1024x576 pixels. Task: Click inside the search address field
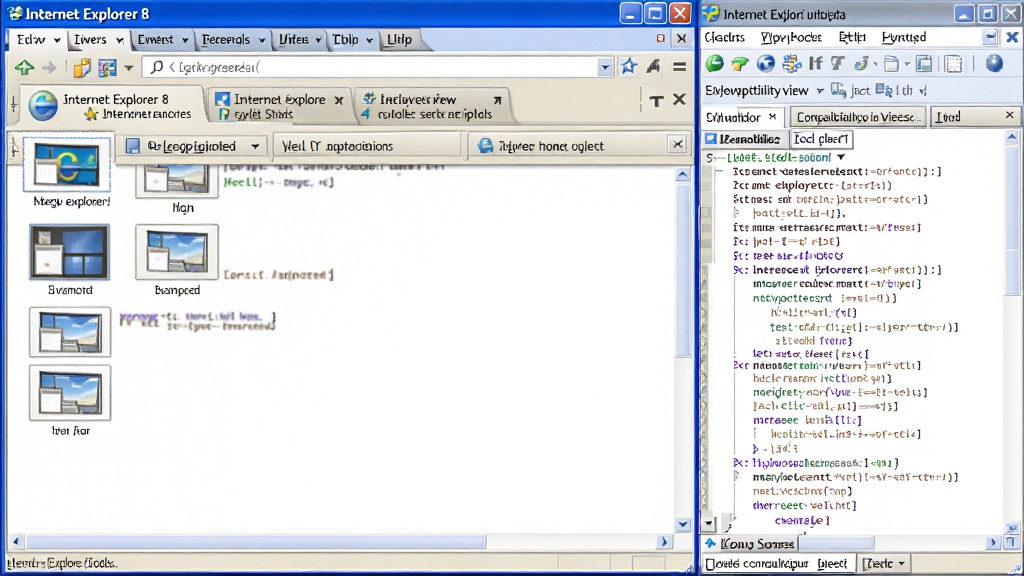point(371,67)
